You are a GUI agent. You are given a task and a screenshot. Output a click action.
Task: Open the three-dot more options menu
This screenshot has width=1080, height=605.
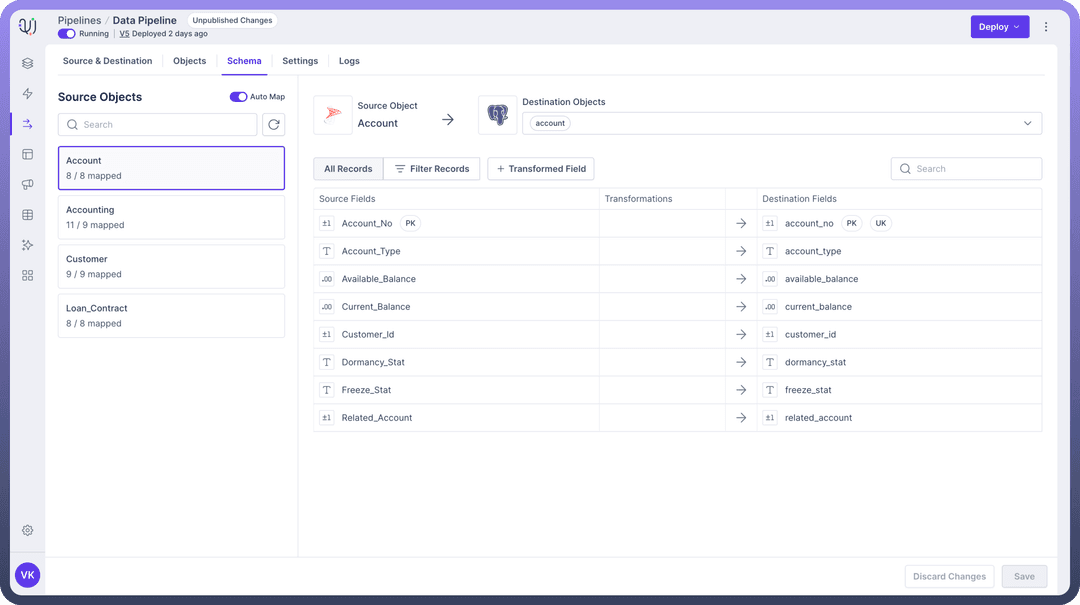(x=1046, y=27)
